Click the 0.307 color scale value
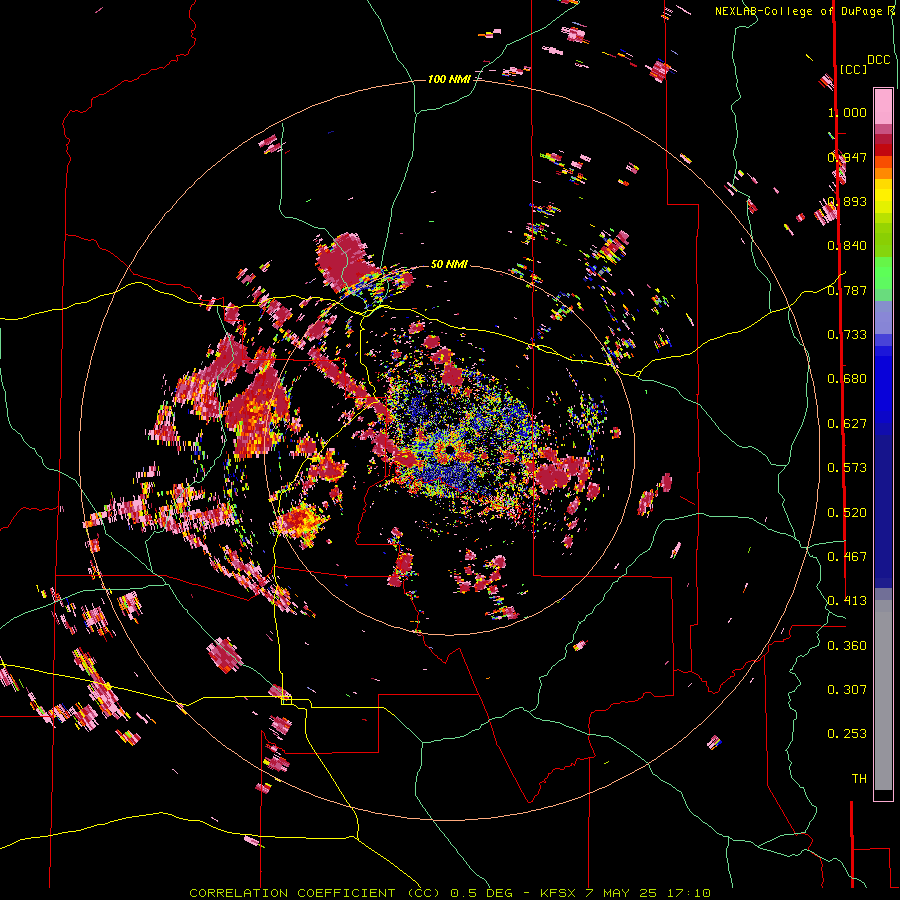Screen dimensions: 900x900 847,690
